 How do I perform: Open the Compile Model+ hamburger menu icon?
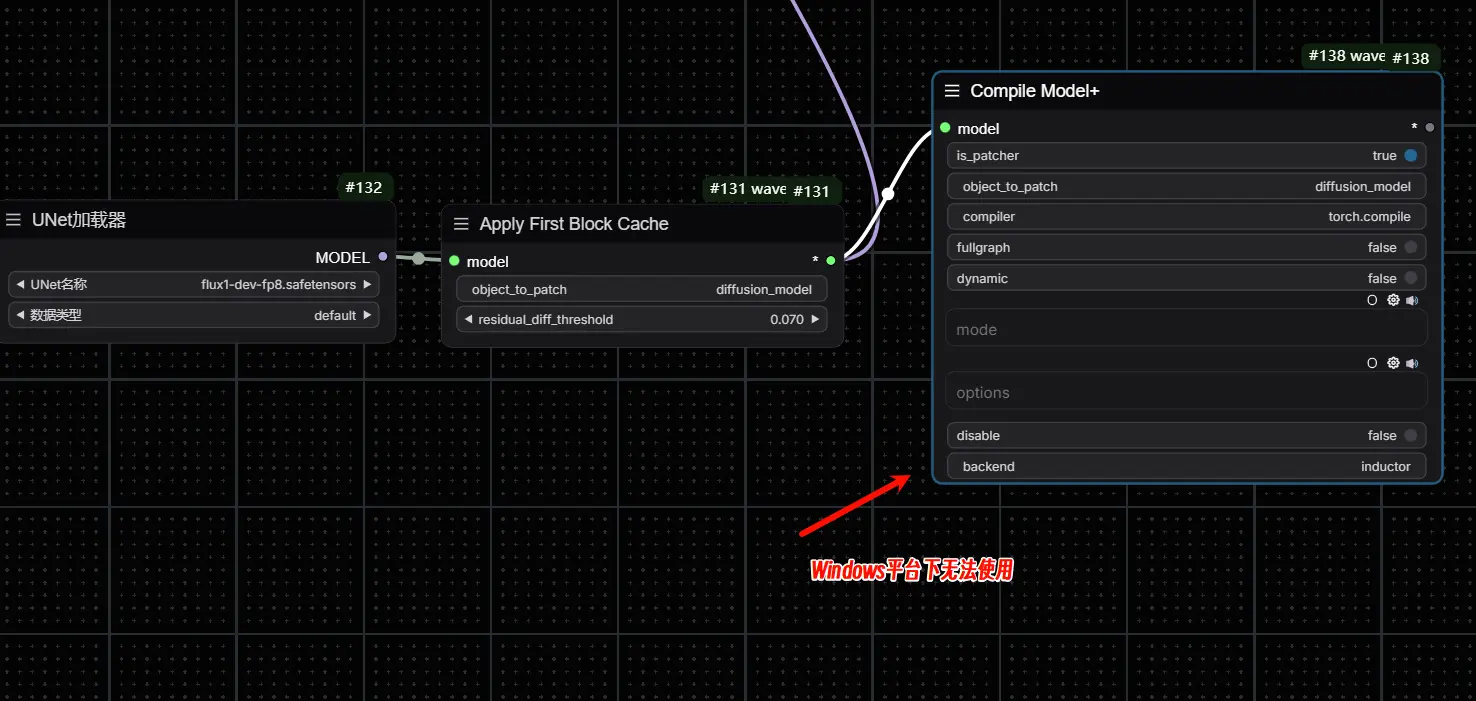coord(952,91)
